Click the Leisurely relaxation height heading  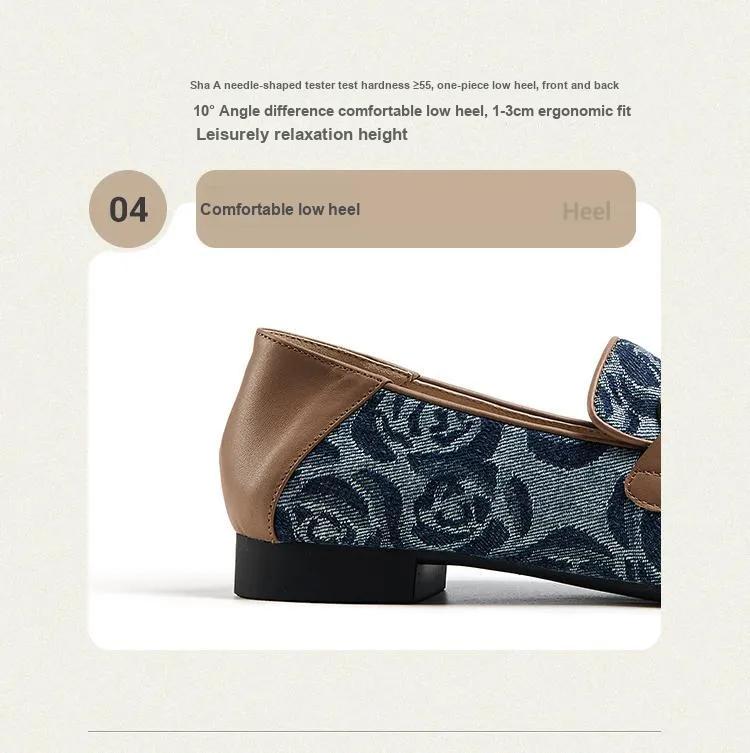pyautogui.click(x=302, y=134)
